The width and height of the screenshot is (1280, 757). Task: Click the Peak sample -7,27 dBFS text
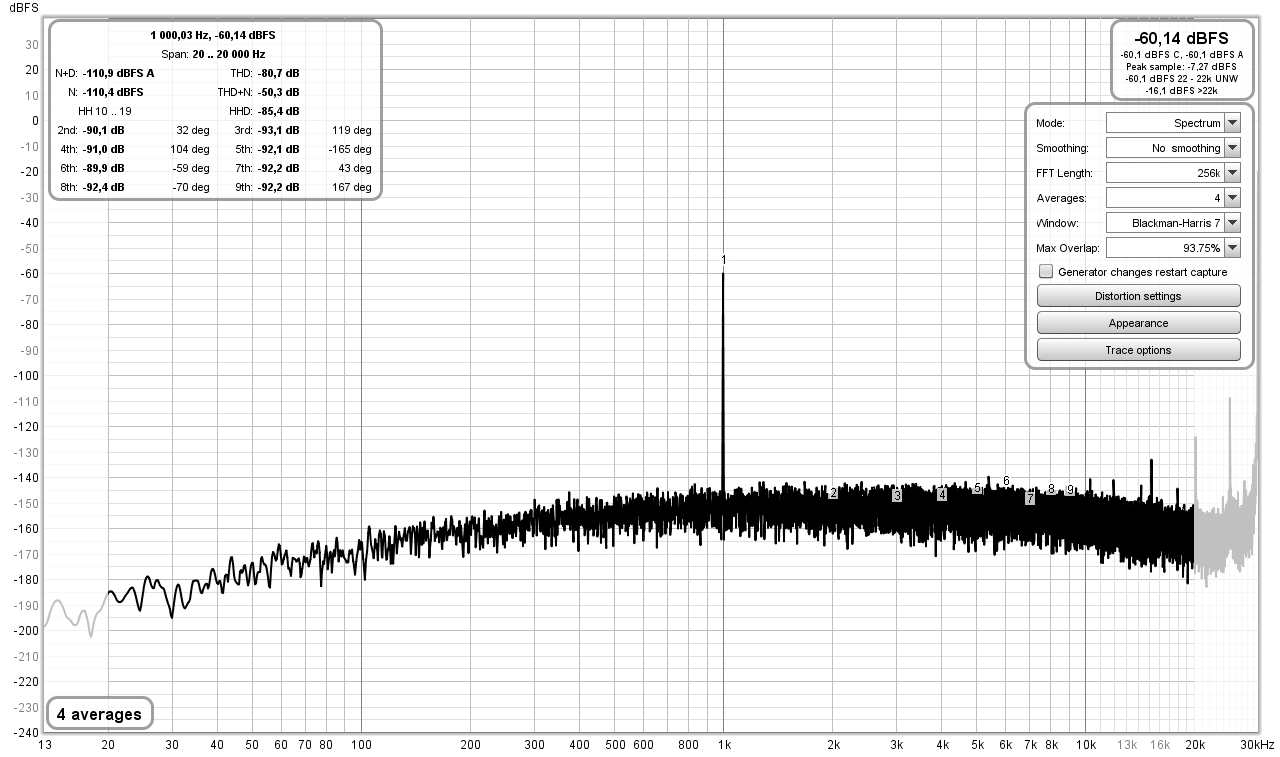[x=1181, y=66]
